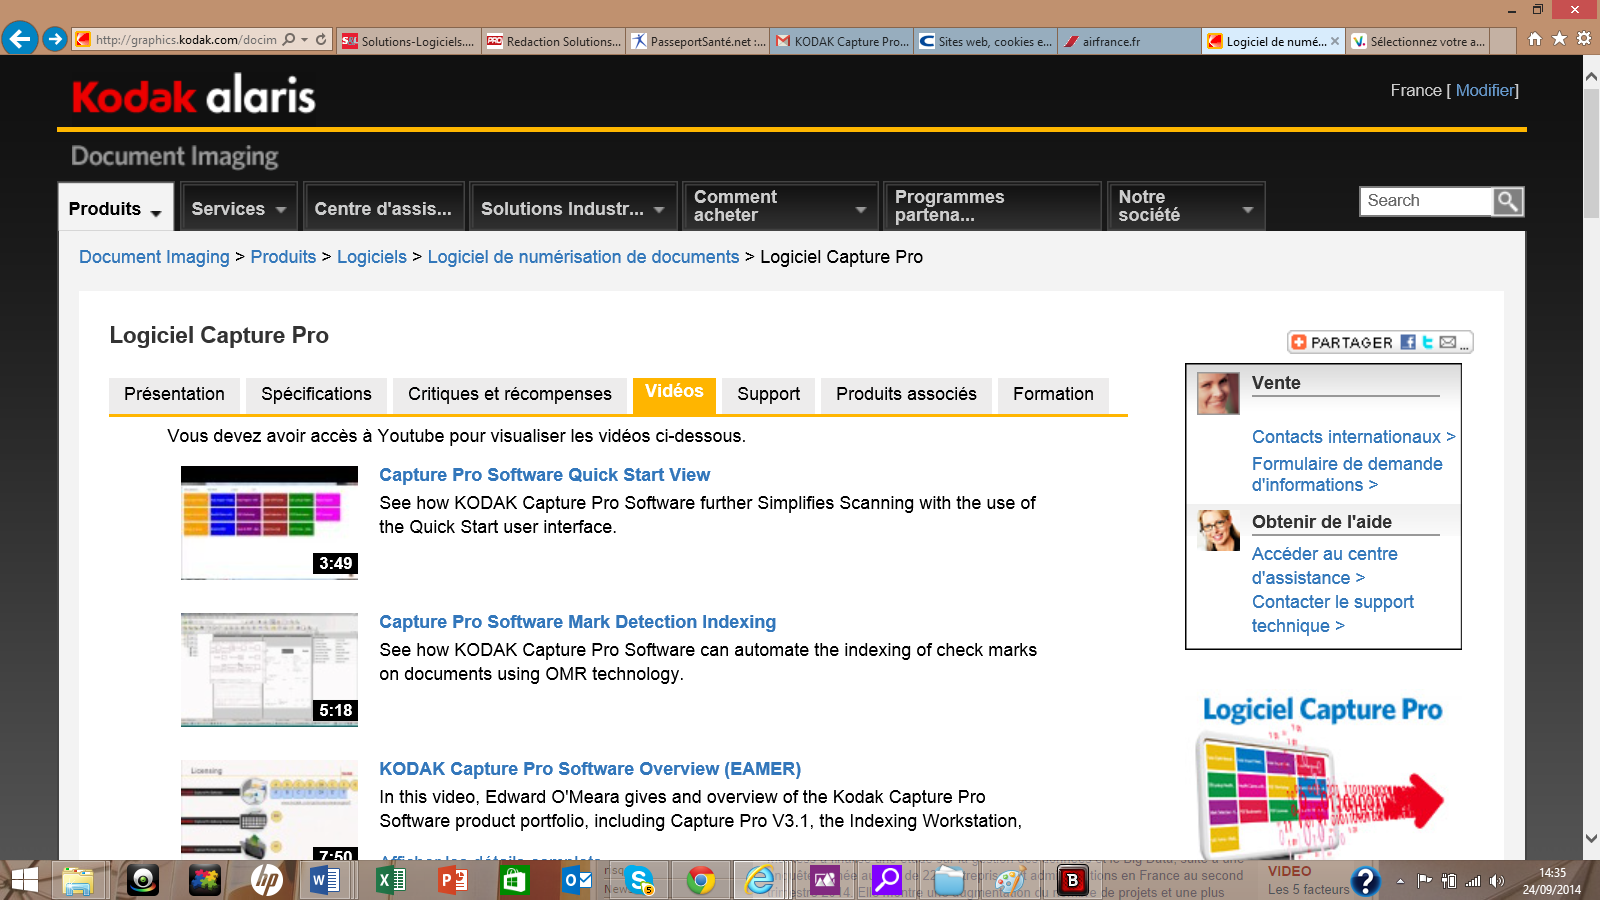This screenshot has height=900, width=1600.
Task: Open KODAK Capture Pro Software Overview (EAMER) link
Action: [x=590, y=769]
